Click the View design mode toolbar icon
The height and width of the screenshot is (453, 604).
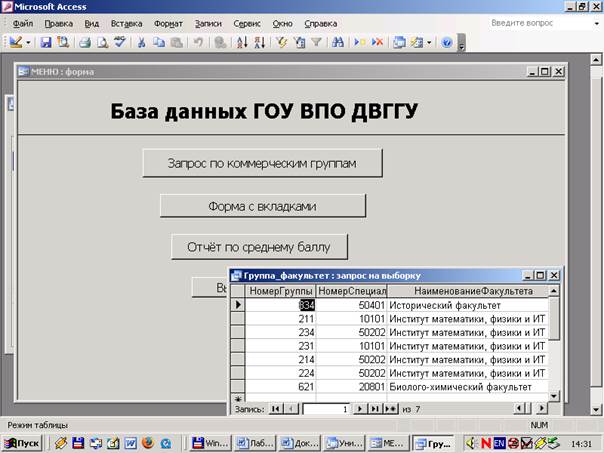point(16,42)
